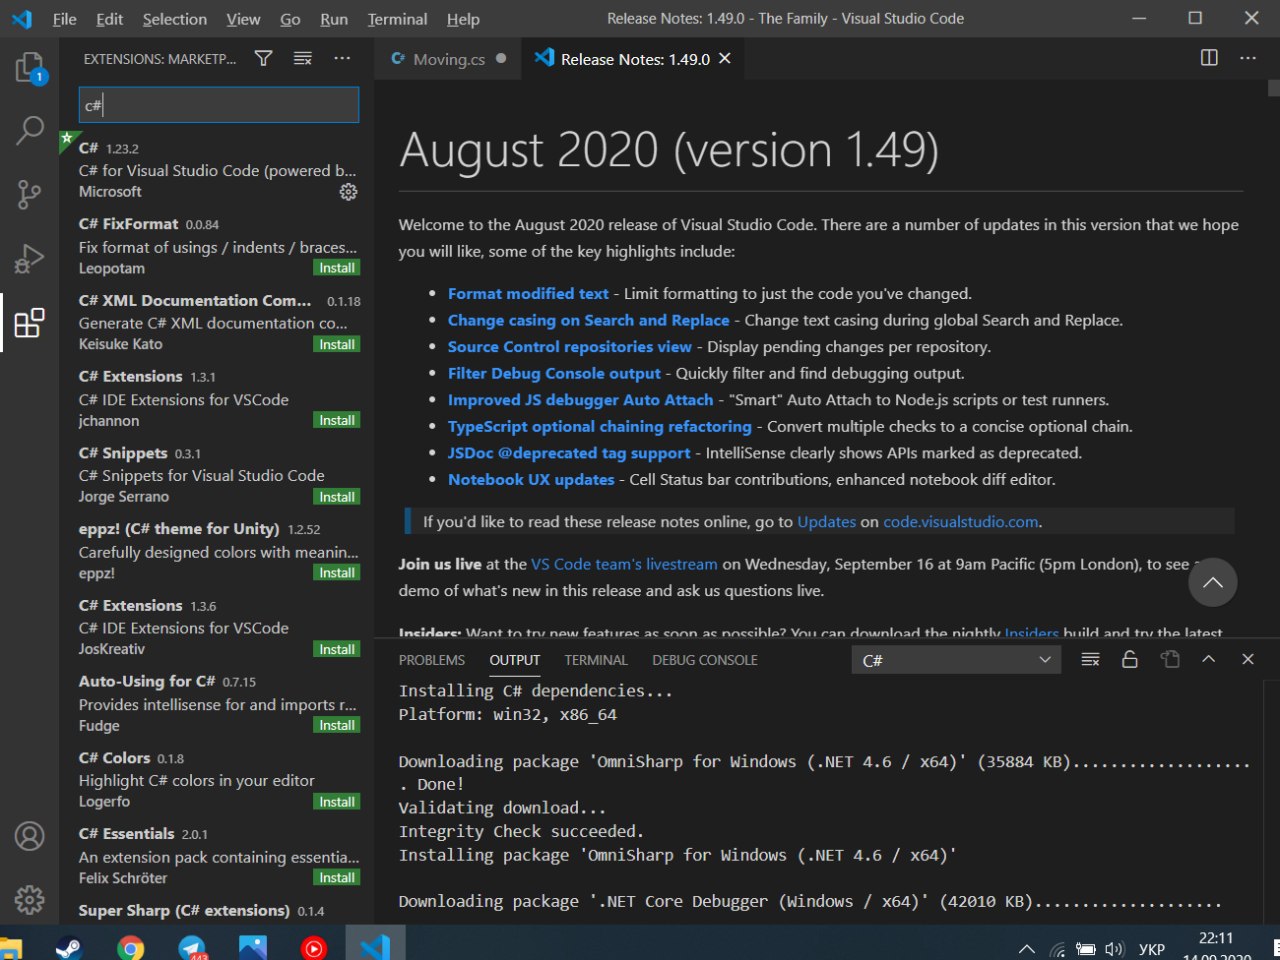This screenshot has height=960, width=1280.
Task: Open the manage gear for the C# extension
Action: coord(348,191)
